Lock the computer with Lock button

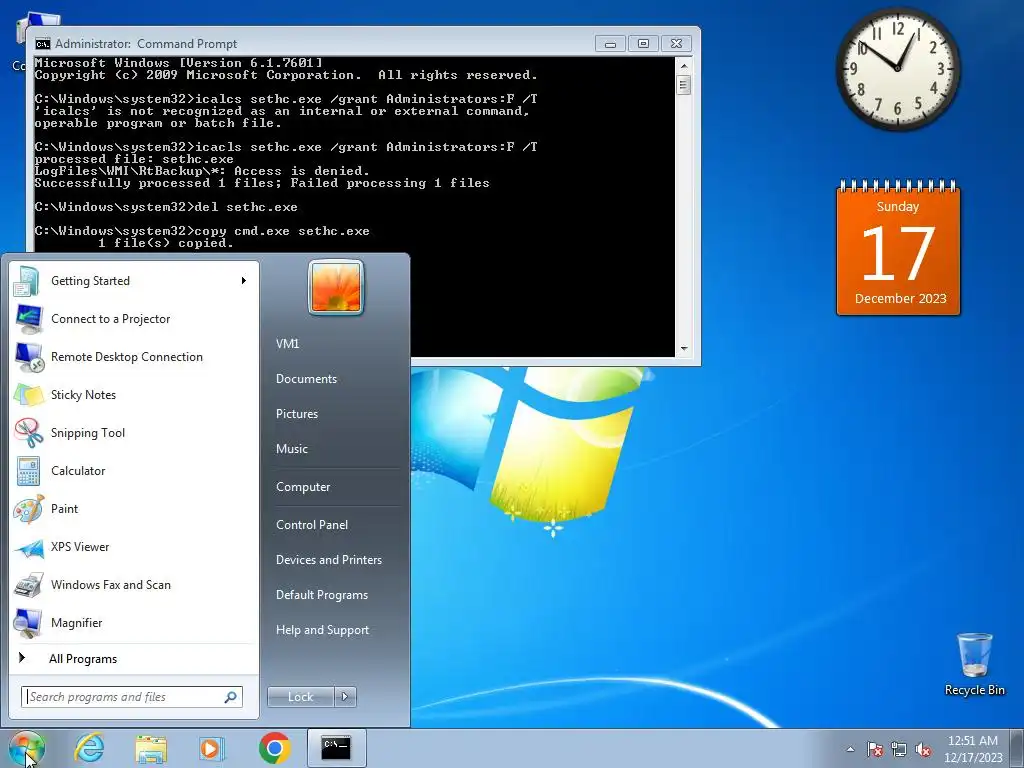click(x=300, y=697)
